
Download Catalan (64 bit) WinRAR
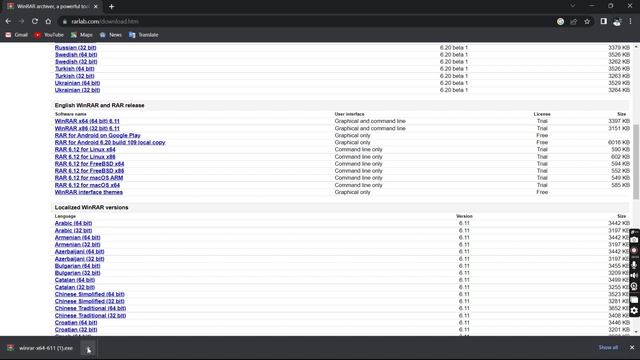[75, 280]
